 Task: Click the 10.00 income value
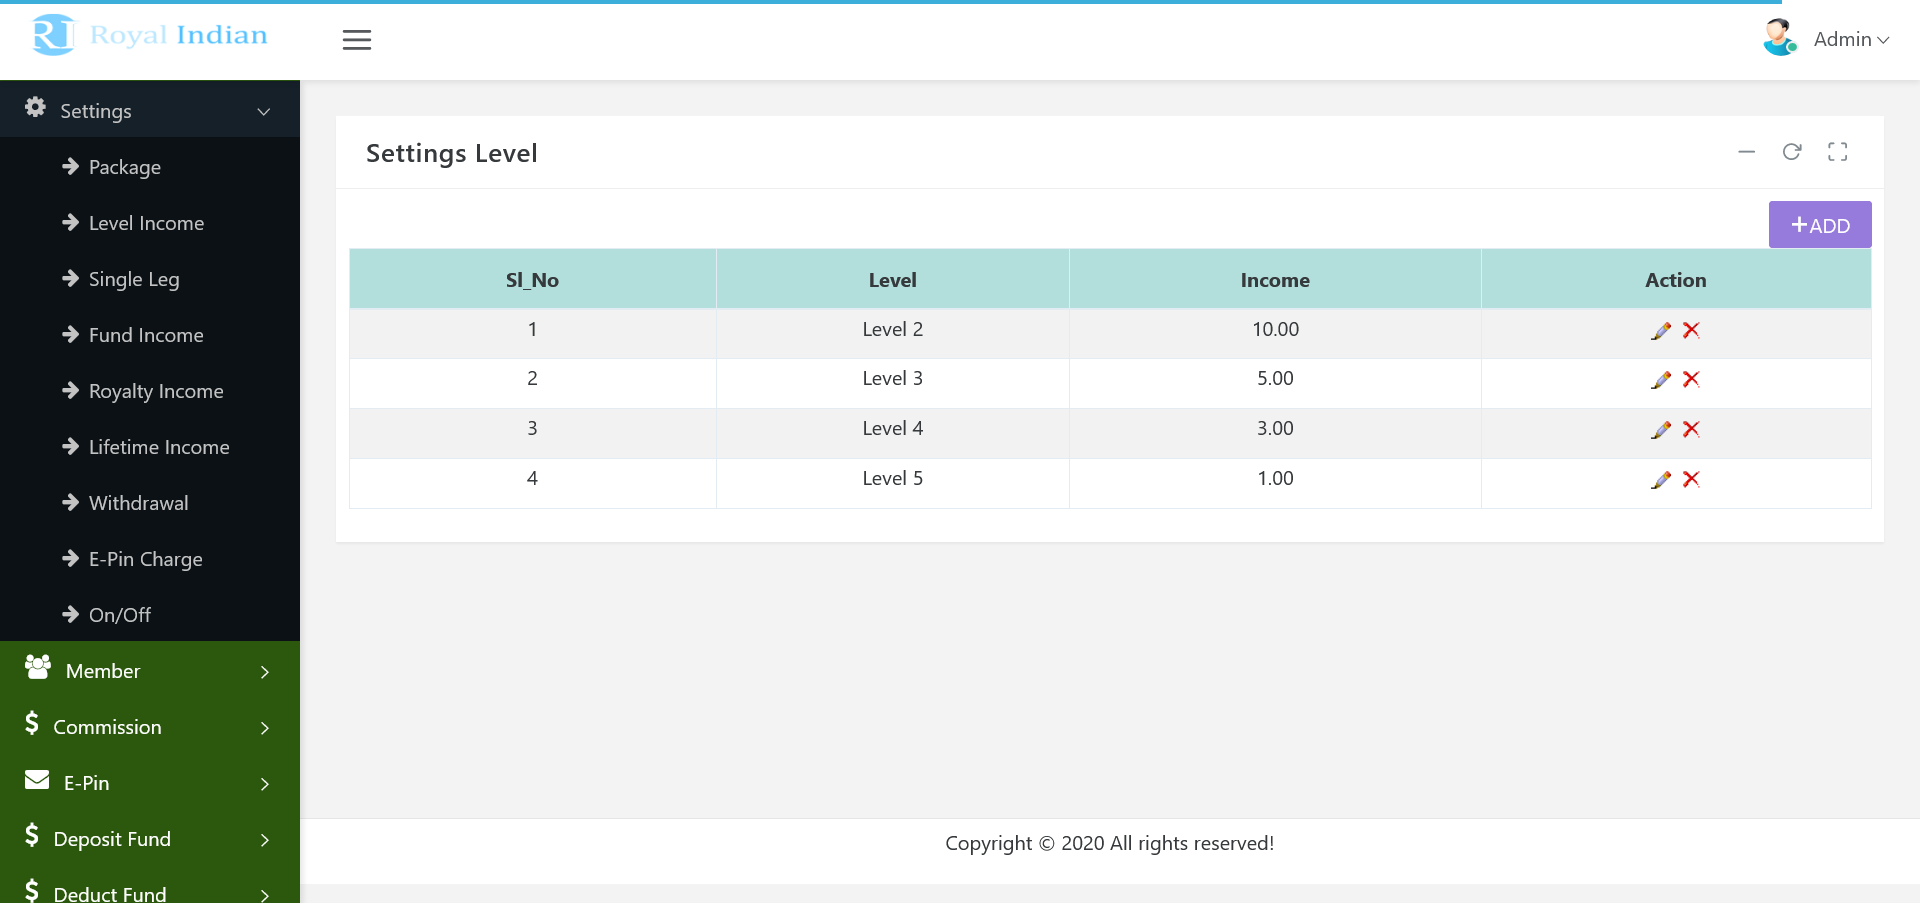point(1275,329)
